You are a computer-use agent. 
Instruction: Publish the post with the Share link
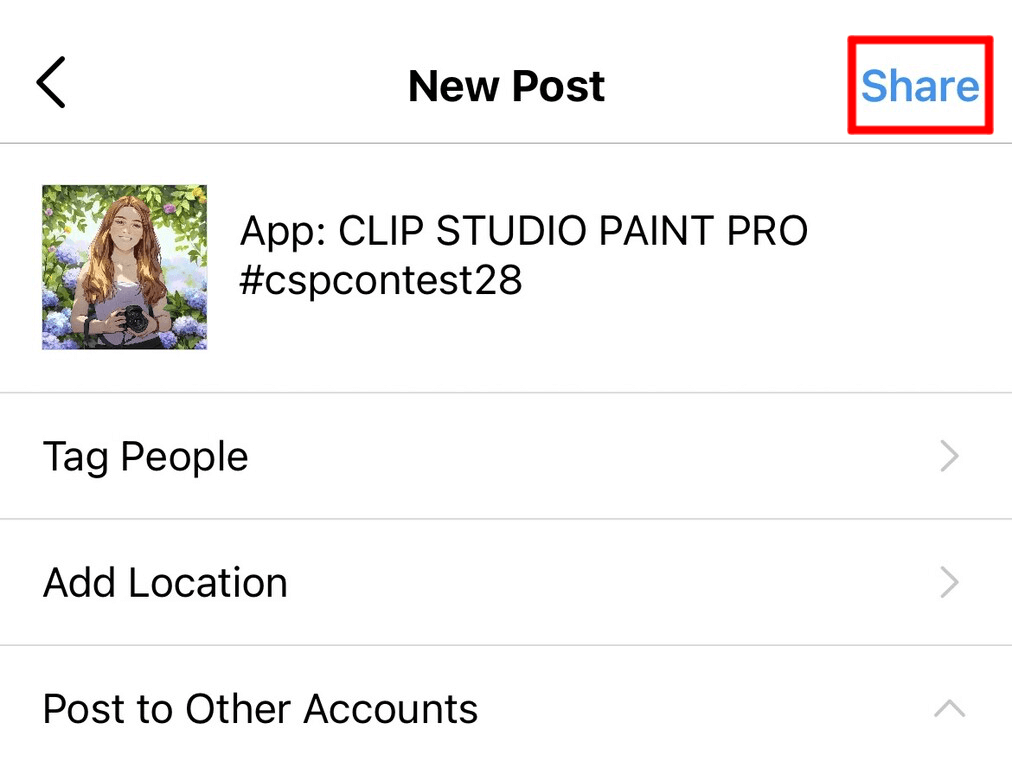[x=920, y=86]
